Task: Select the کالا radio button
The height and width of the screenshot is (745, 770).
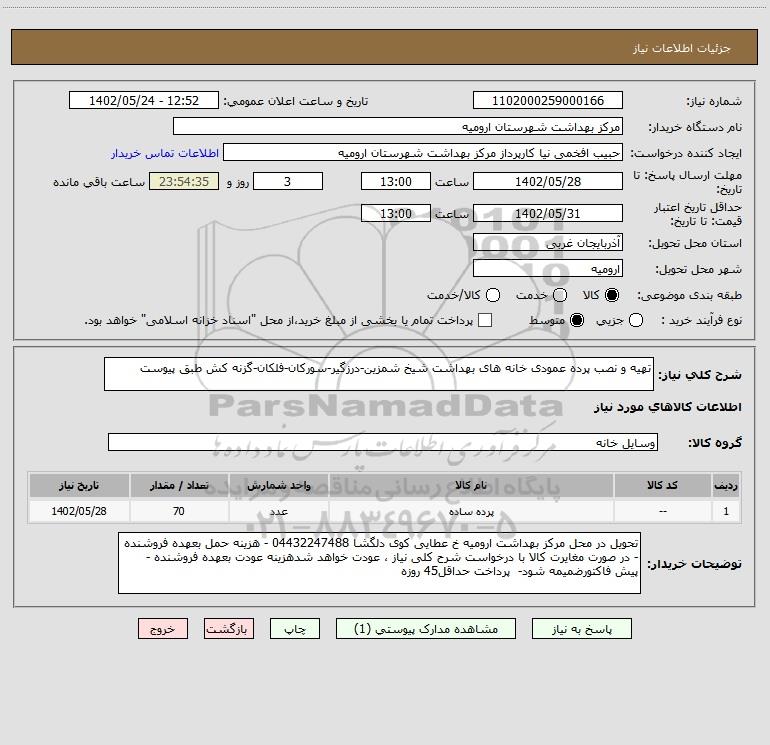Action: click(612, 295)
